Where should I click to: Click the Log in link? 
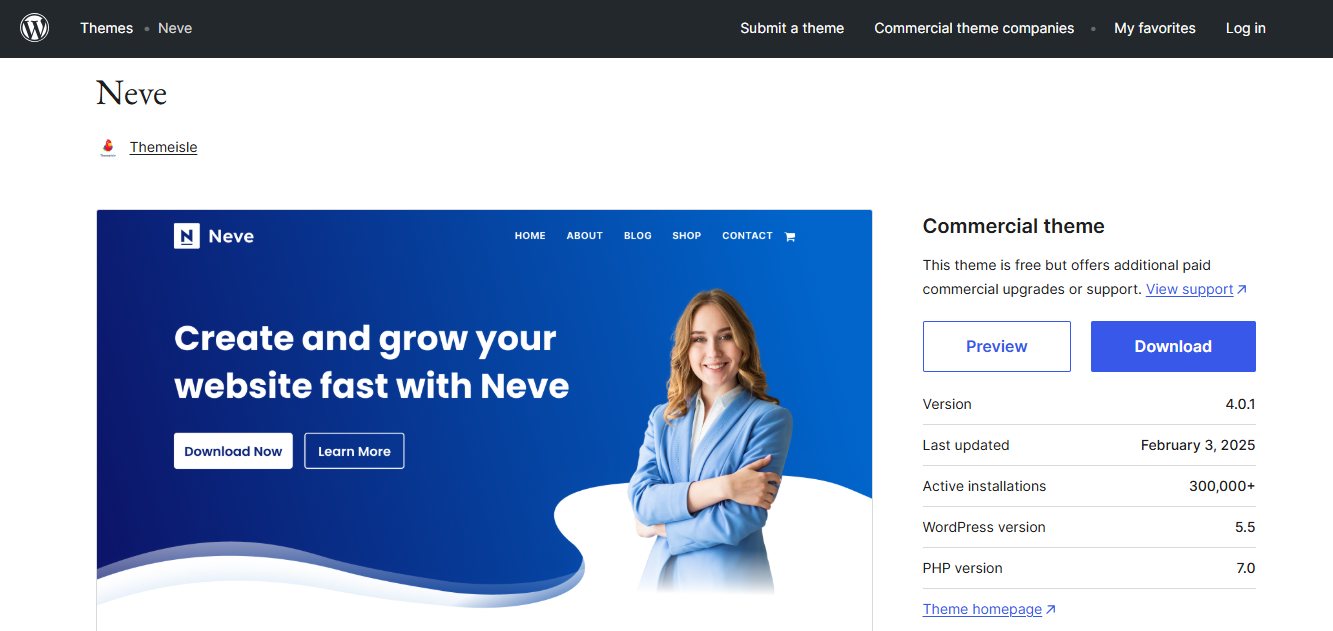(1246, 28)
